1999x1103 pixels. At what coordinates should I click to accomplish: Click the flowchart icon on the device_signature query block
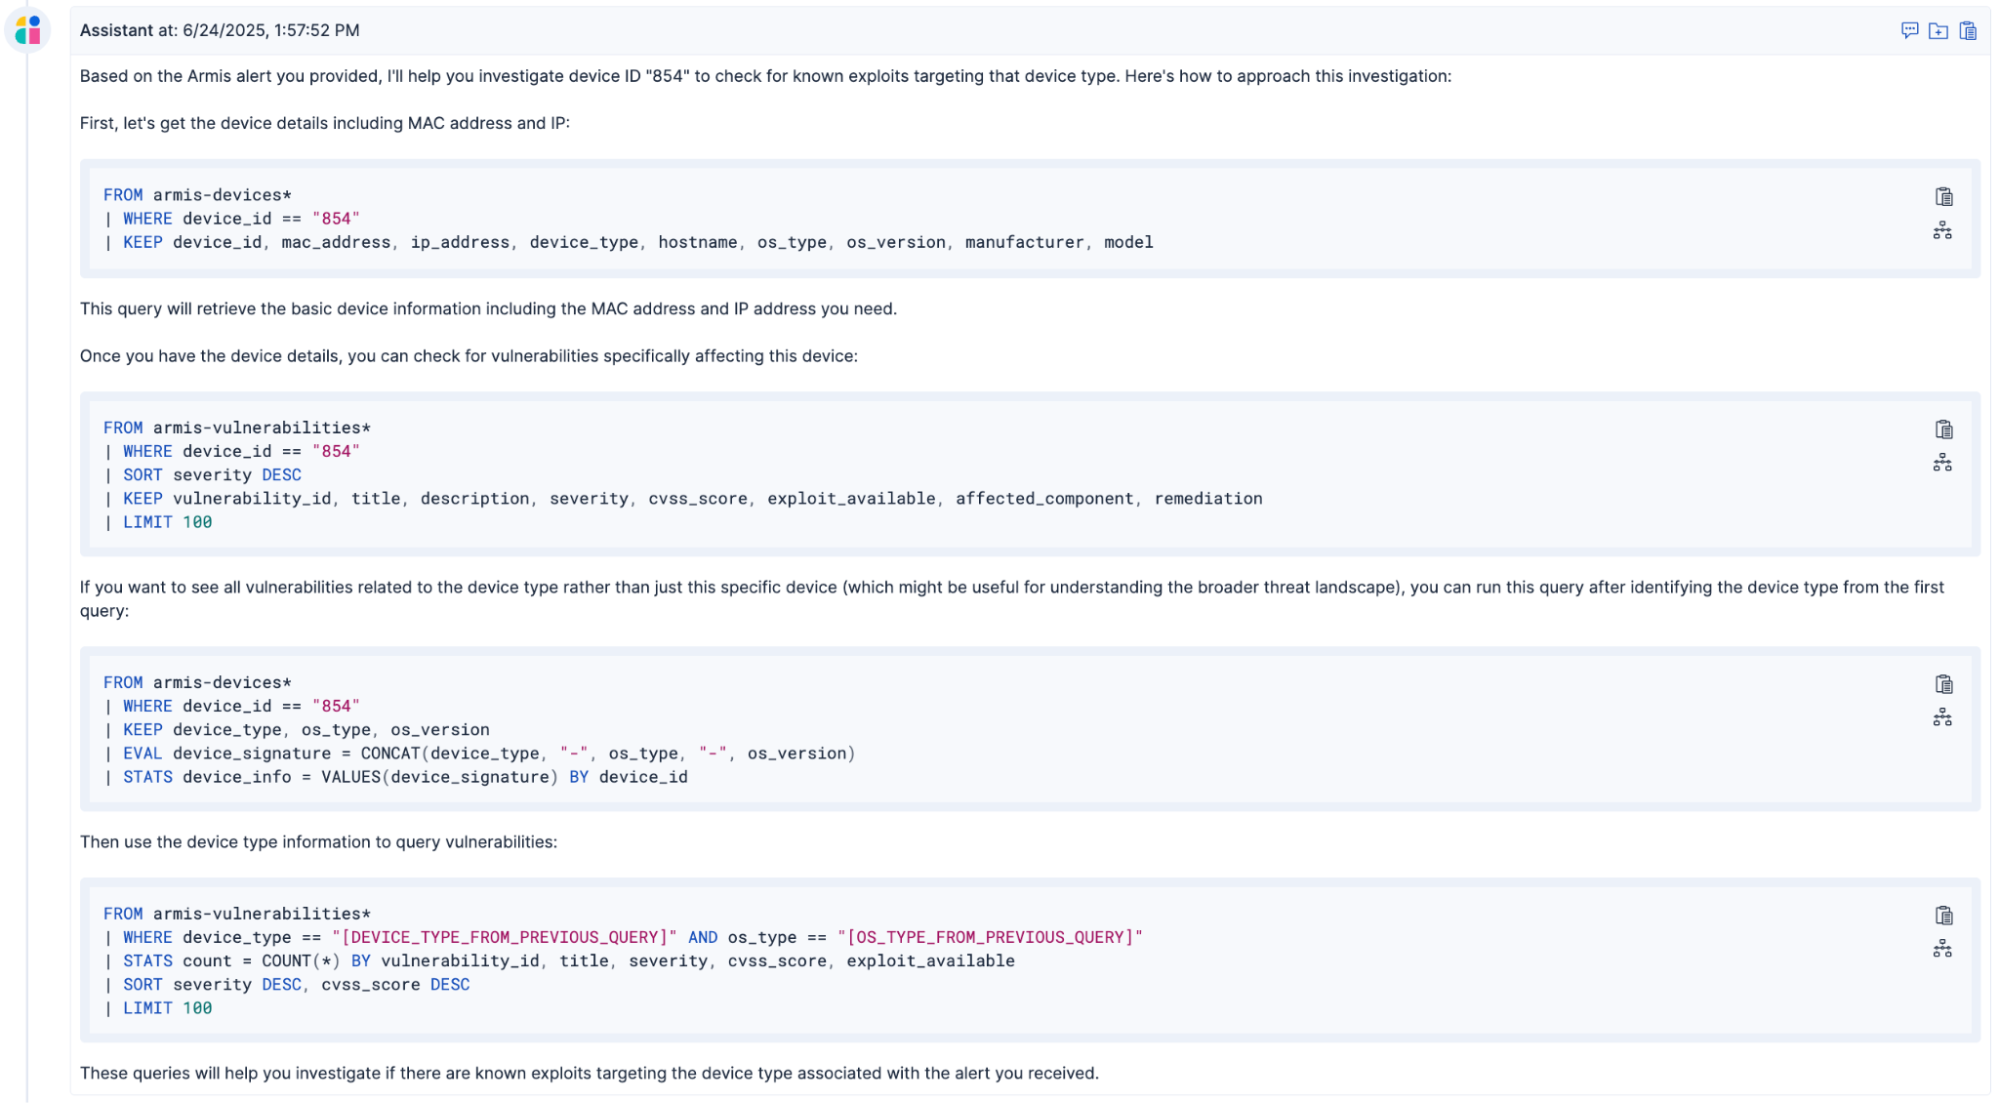(1942, 718)
